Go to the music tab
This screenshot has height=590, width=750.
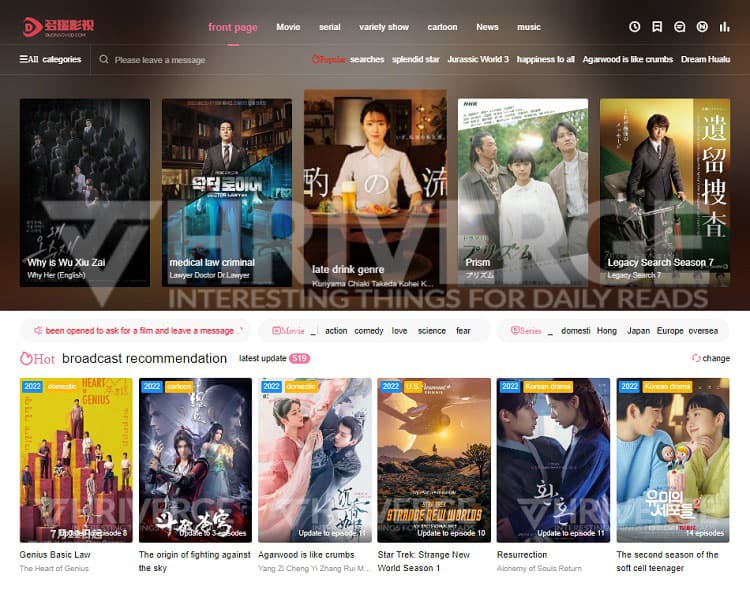pos(529,27)
